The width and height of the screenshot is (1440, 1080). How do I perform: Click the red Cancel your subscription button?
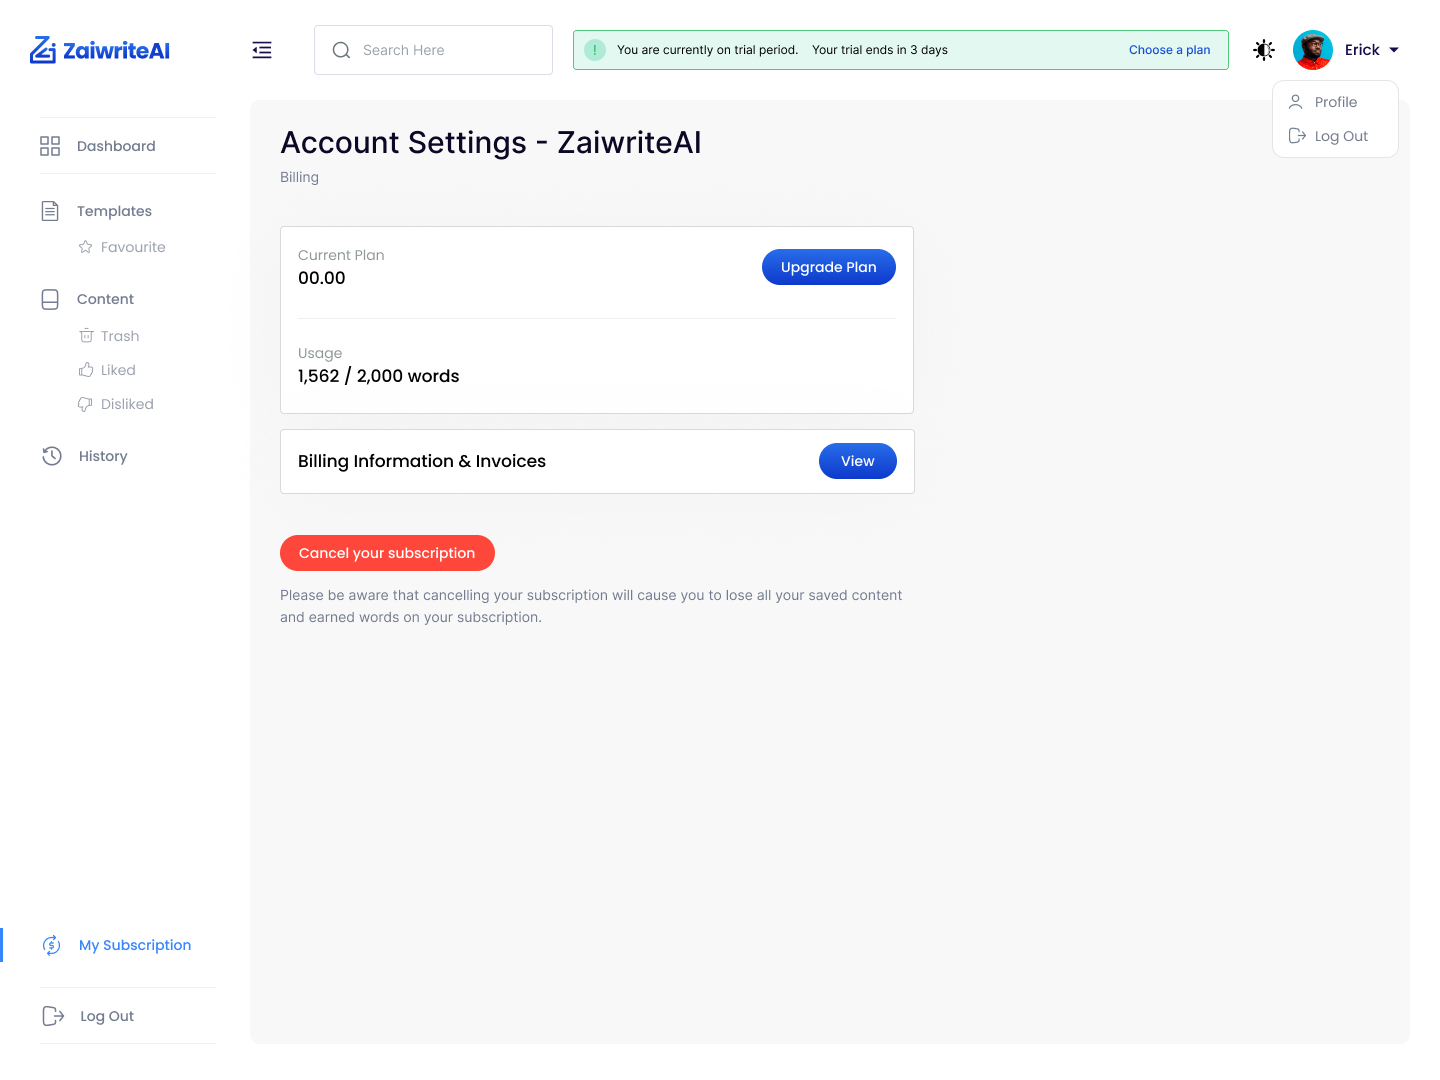387,553
